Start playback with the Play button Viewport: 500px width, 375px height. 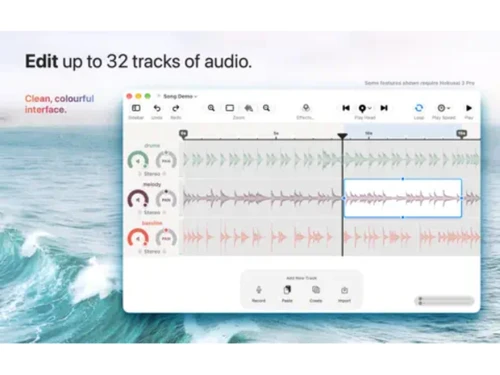(469, 108)
